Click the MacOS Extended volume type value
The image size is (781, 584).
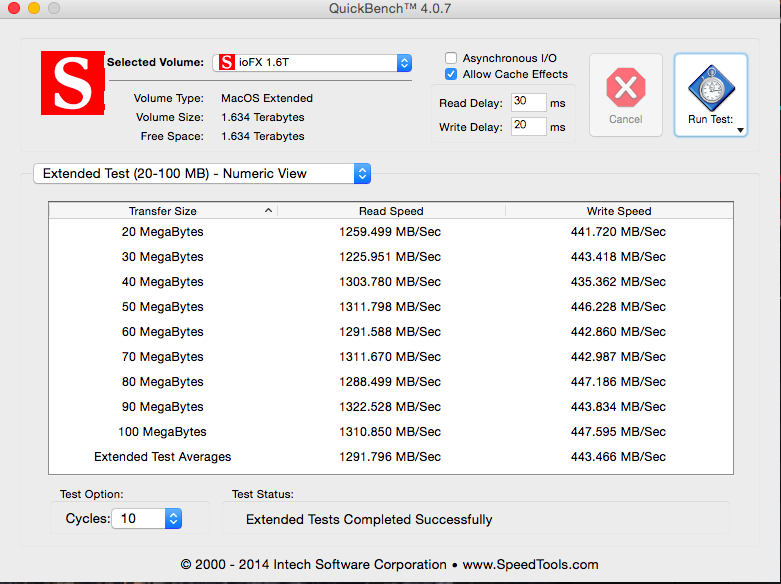click(x=267, y=98)
